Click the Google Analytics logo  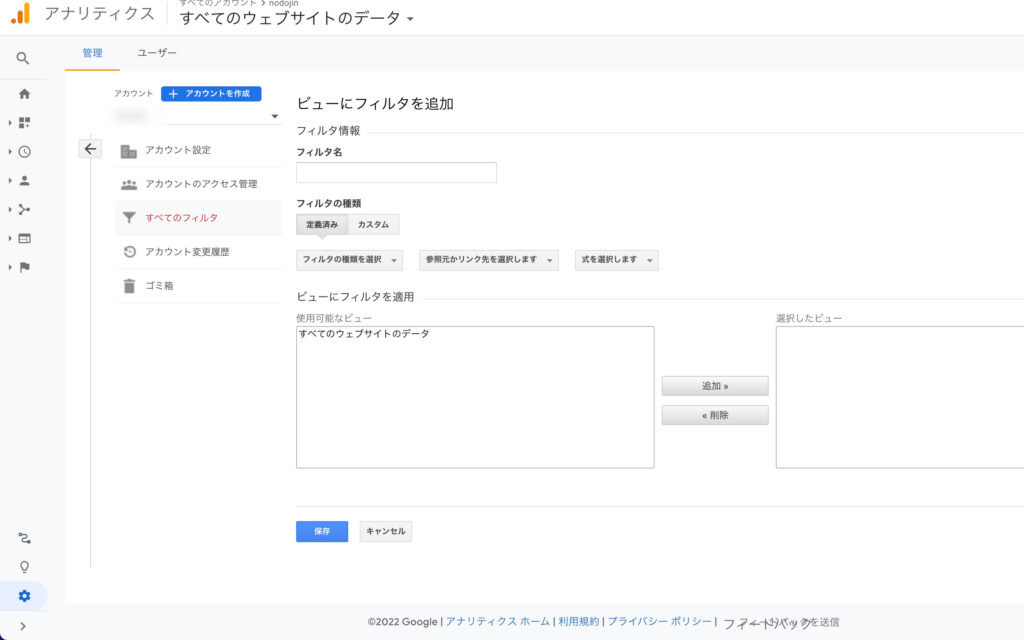pos(20,13)
